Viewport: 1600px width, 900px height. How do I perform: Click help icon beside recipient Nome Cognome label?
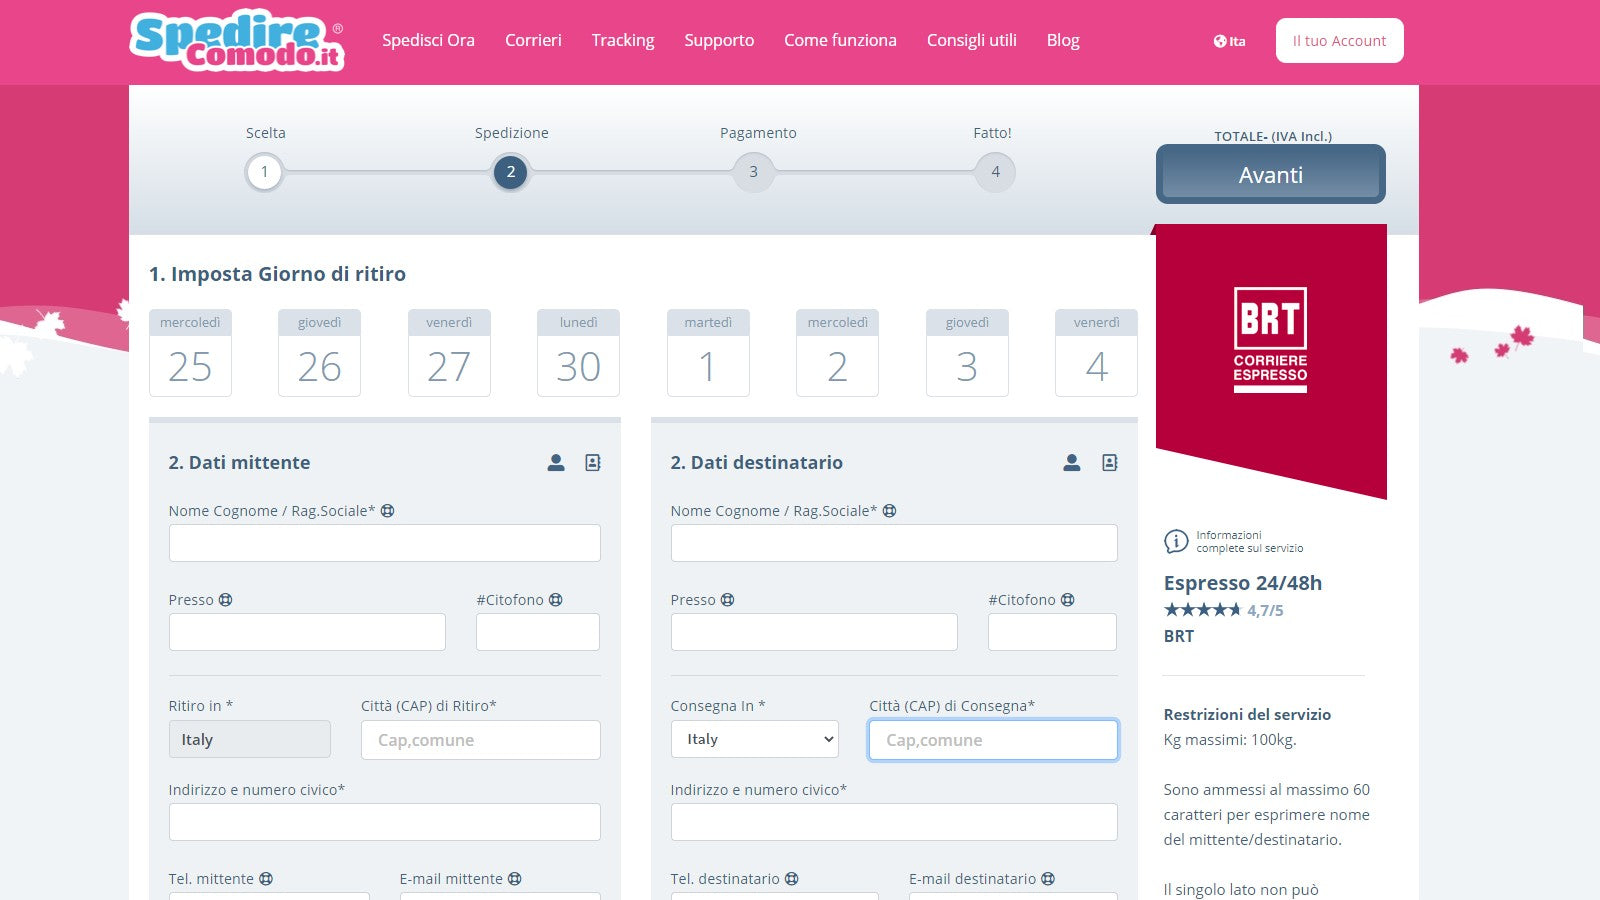pos(890,511)
